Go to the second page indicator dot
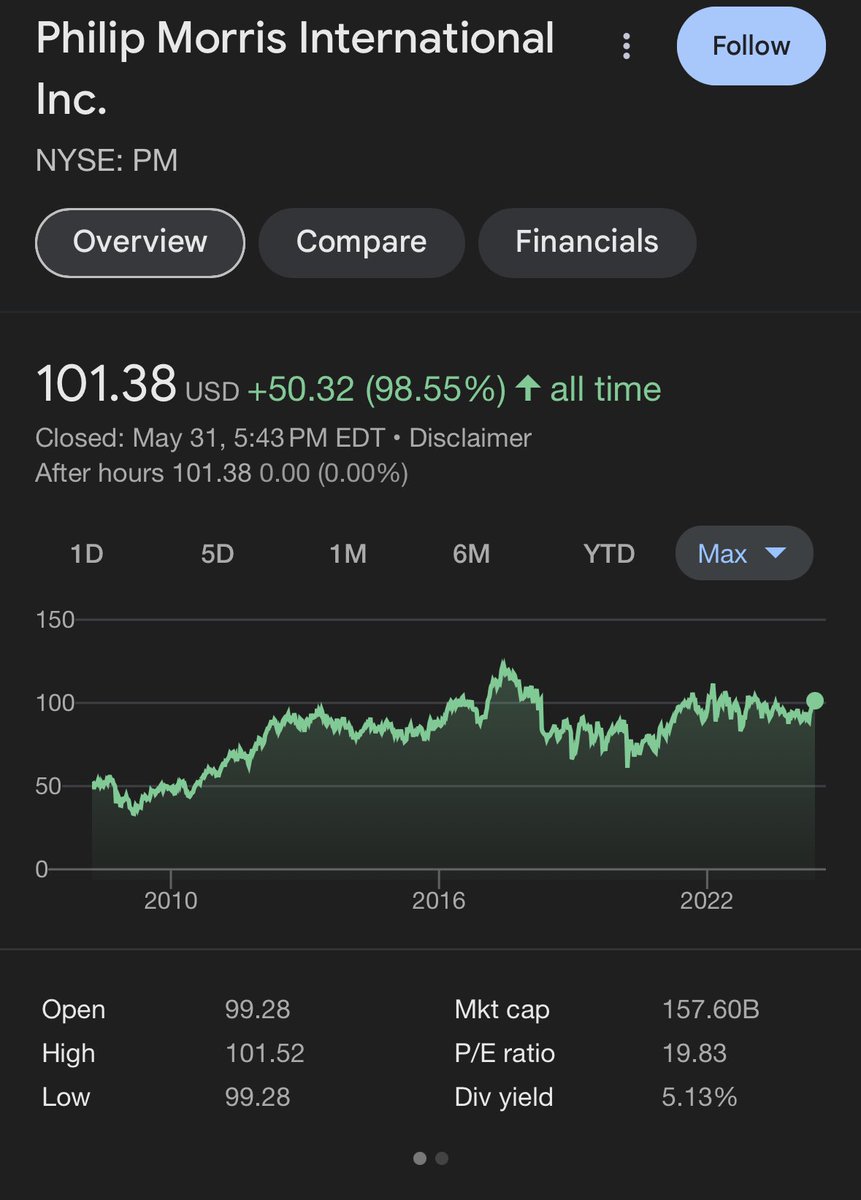The image size is (861, 1200). [x=442, y=1158]
